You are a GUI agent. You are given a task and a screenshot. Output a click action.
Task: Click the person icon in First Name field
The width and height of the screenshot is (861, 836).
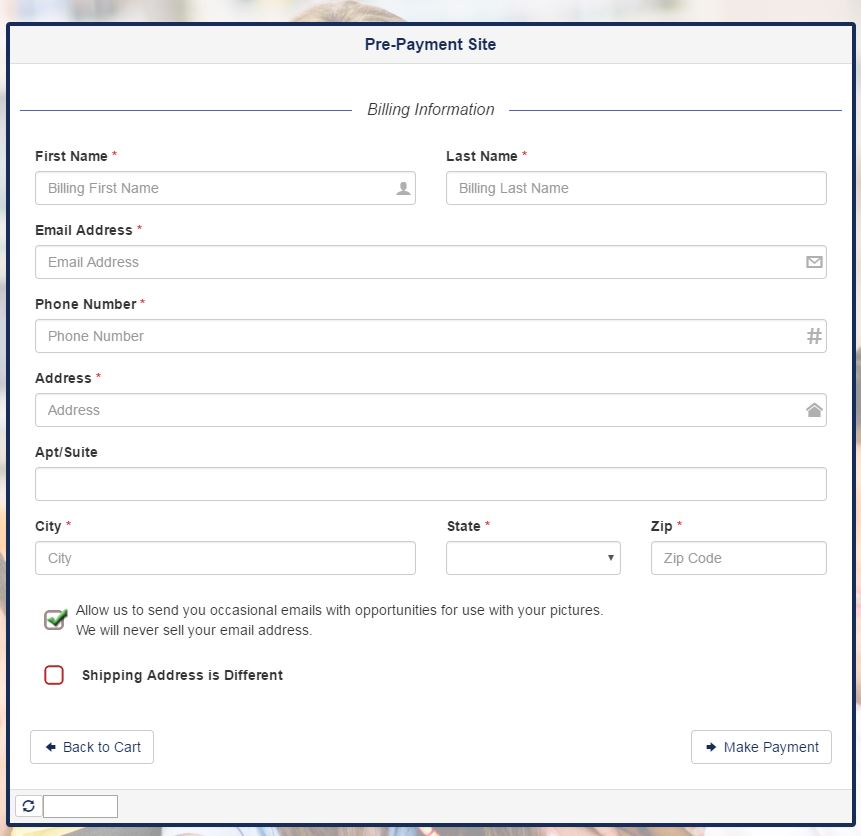pyautogui.click(x=403, y=188)
